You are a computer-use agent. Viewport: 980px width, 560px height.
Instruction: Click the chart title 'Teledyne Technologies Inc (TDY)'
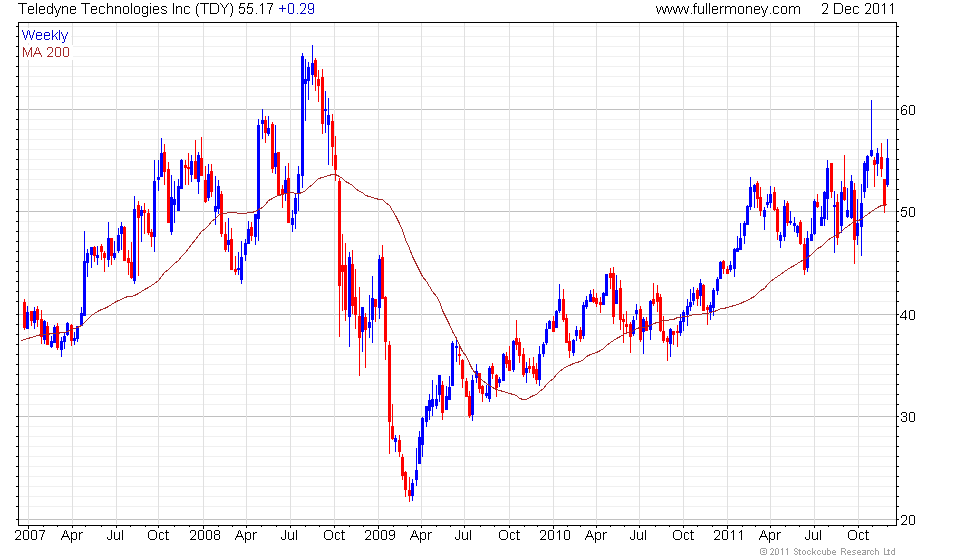click(127, 9)
